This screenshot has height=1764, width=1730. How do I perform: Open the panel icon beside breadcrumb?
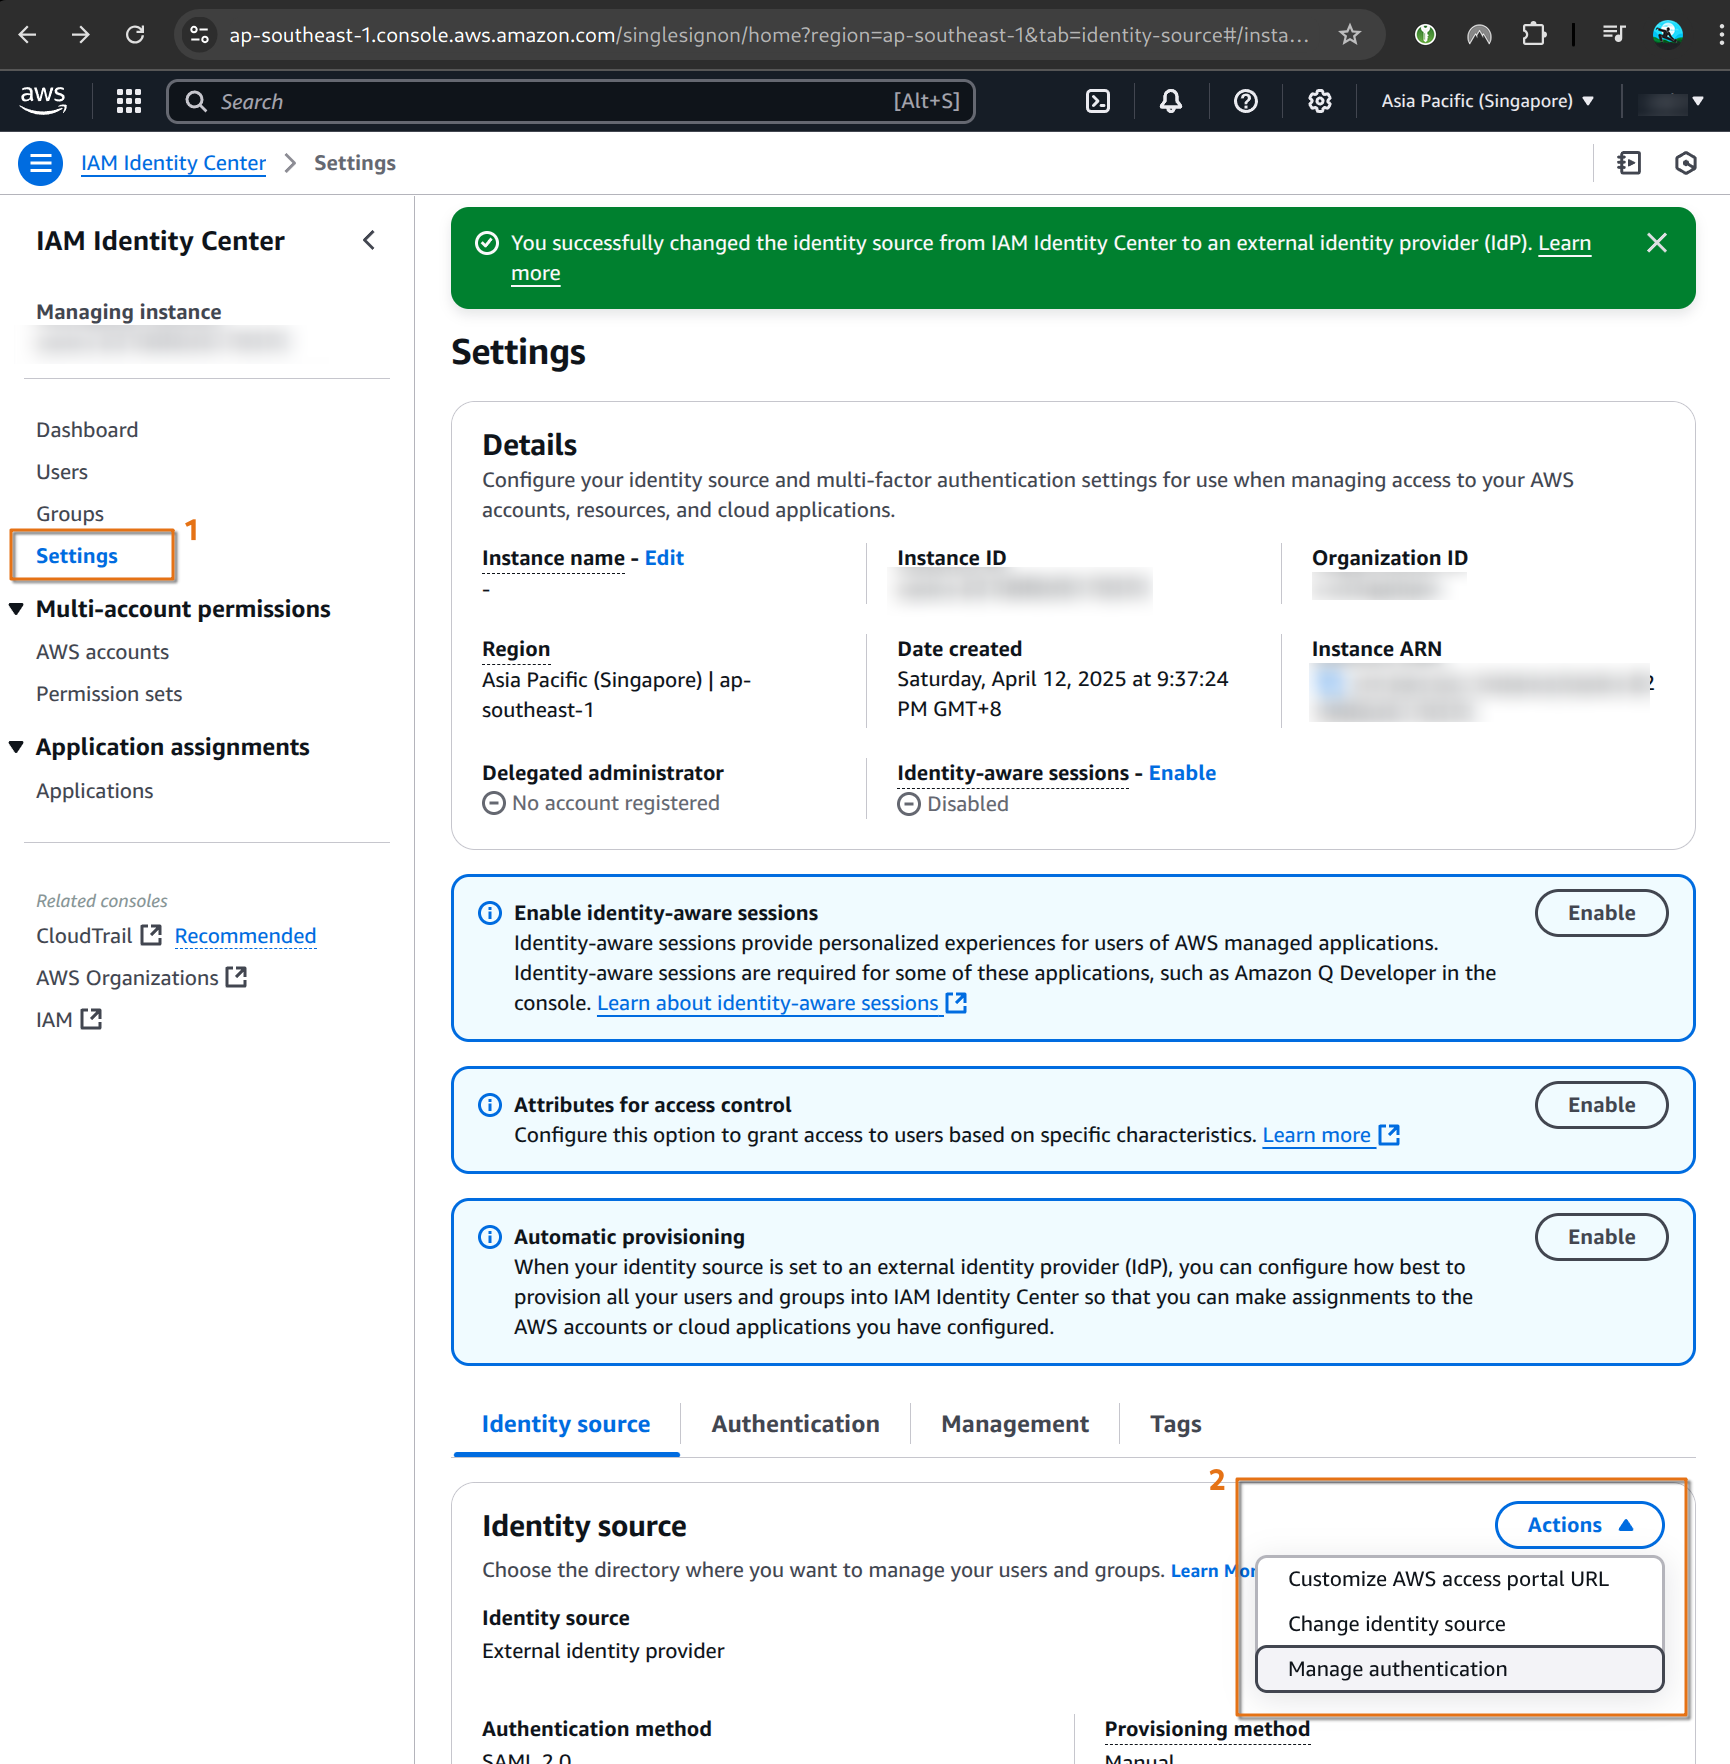coord(1629,163)
